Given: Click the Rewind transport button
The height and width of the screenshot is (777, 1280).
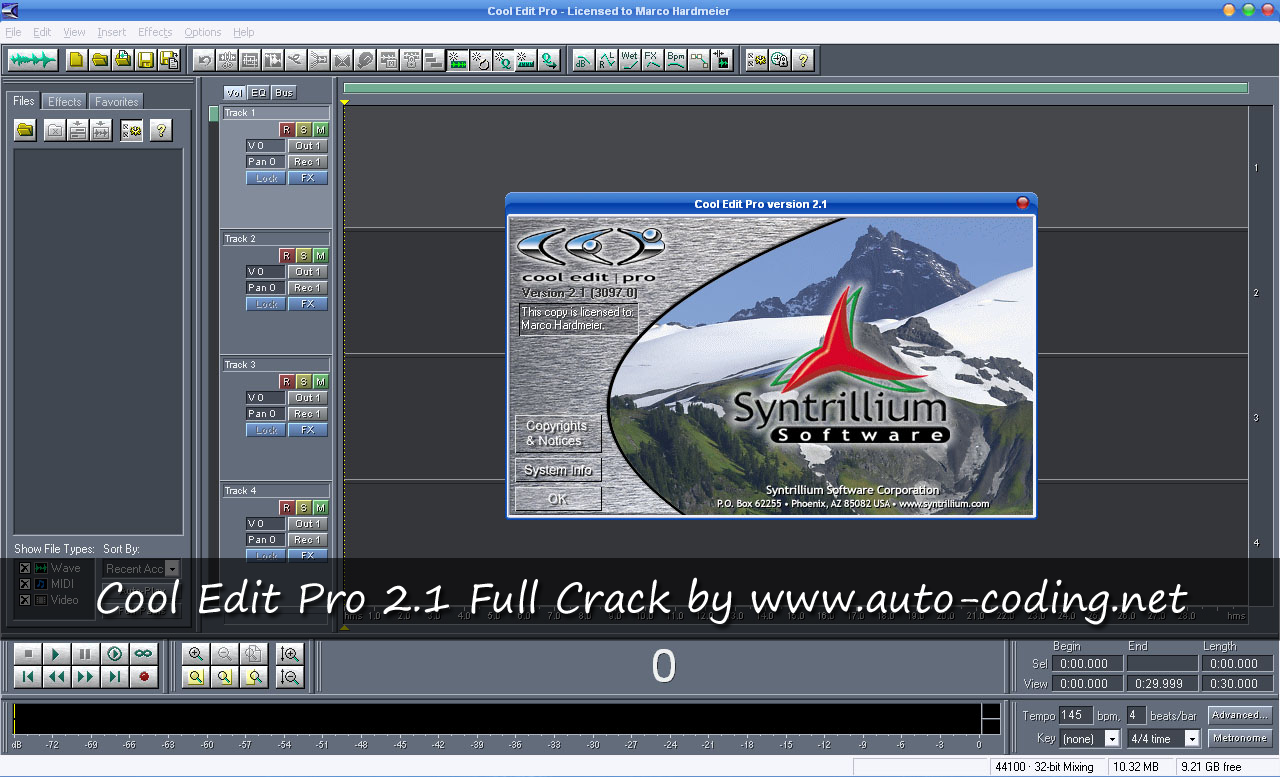Looking at the screenshot, I should click(x=56, y=677).
